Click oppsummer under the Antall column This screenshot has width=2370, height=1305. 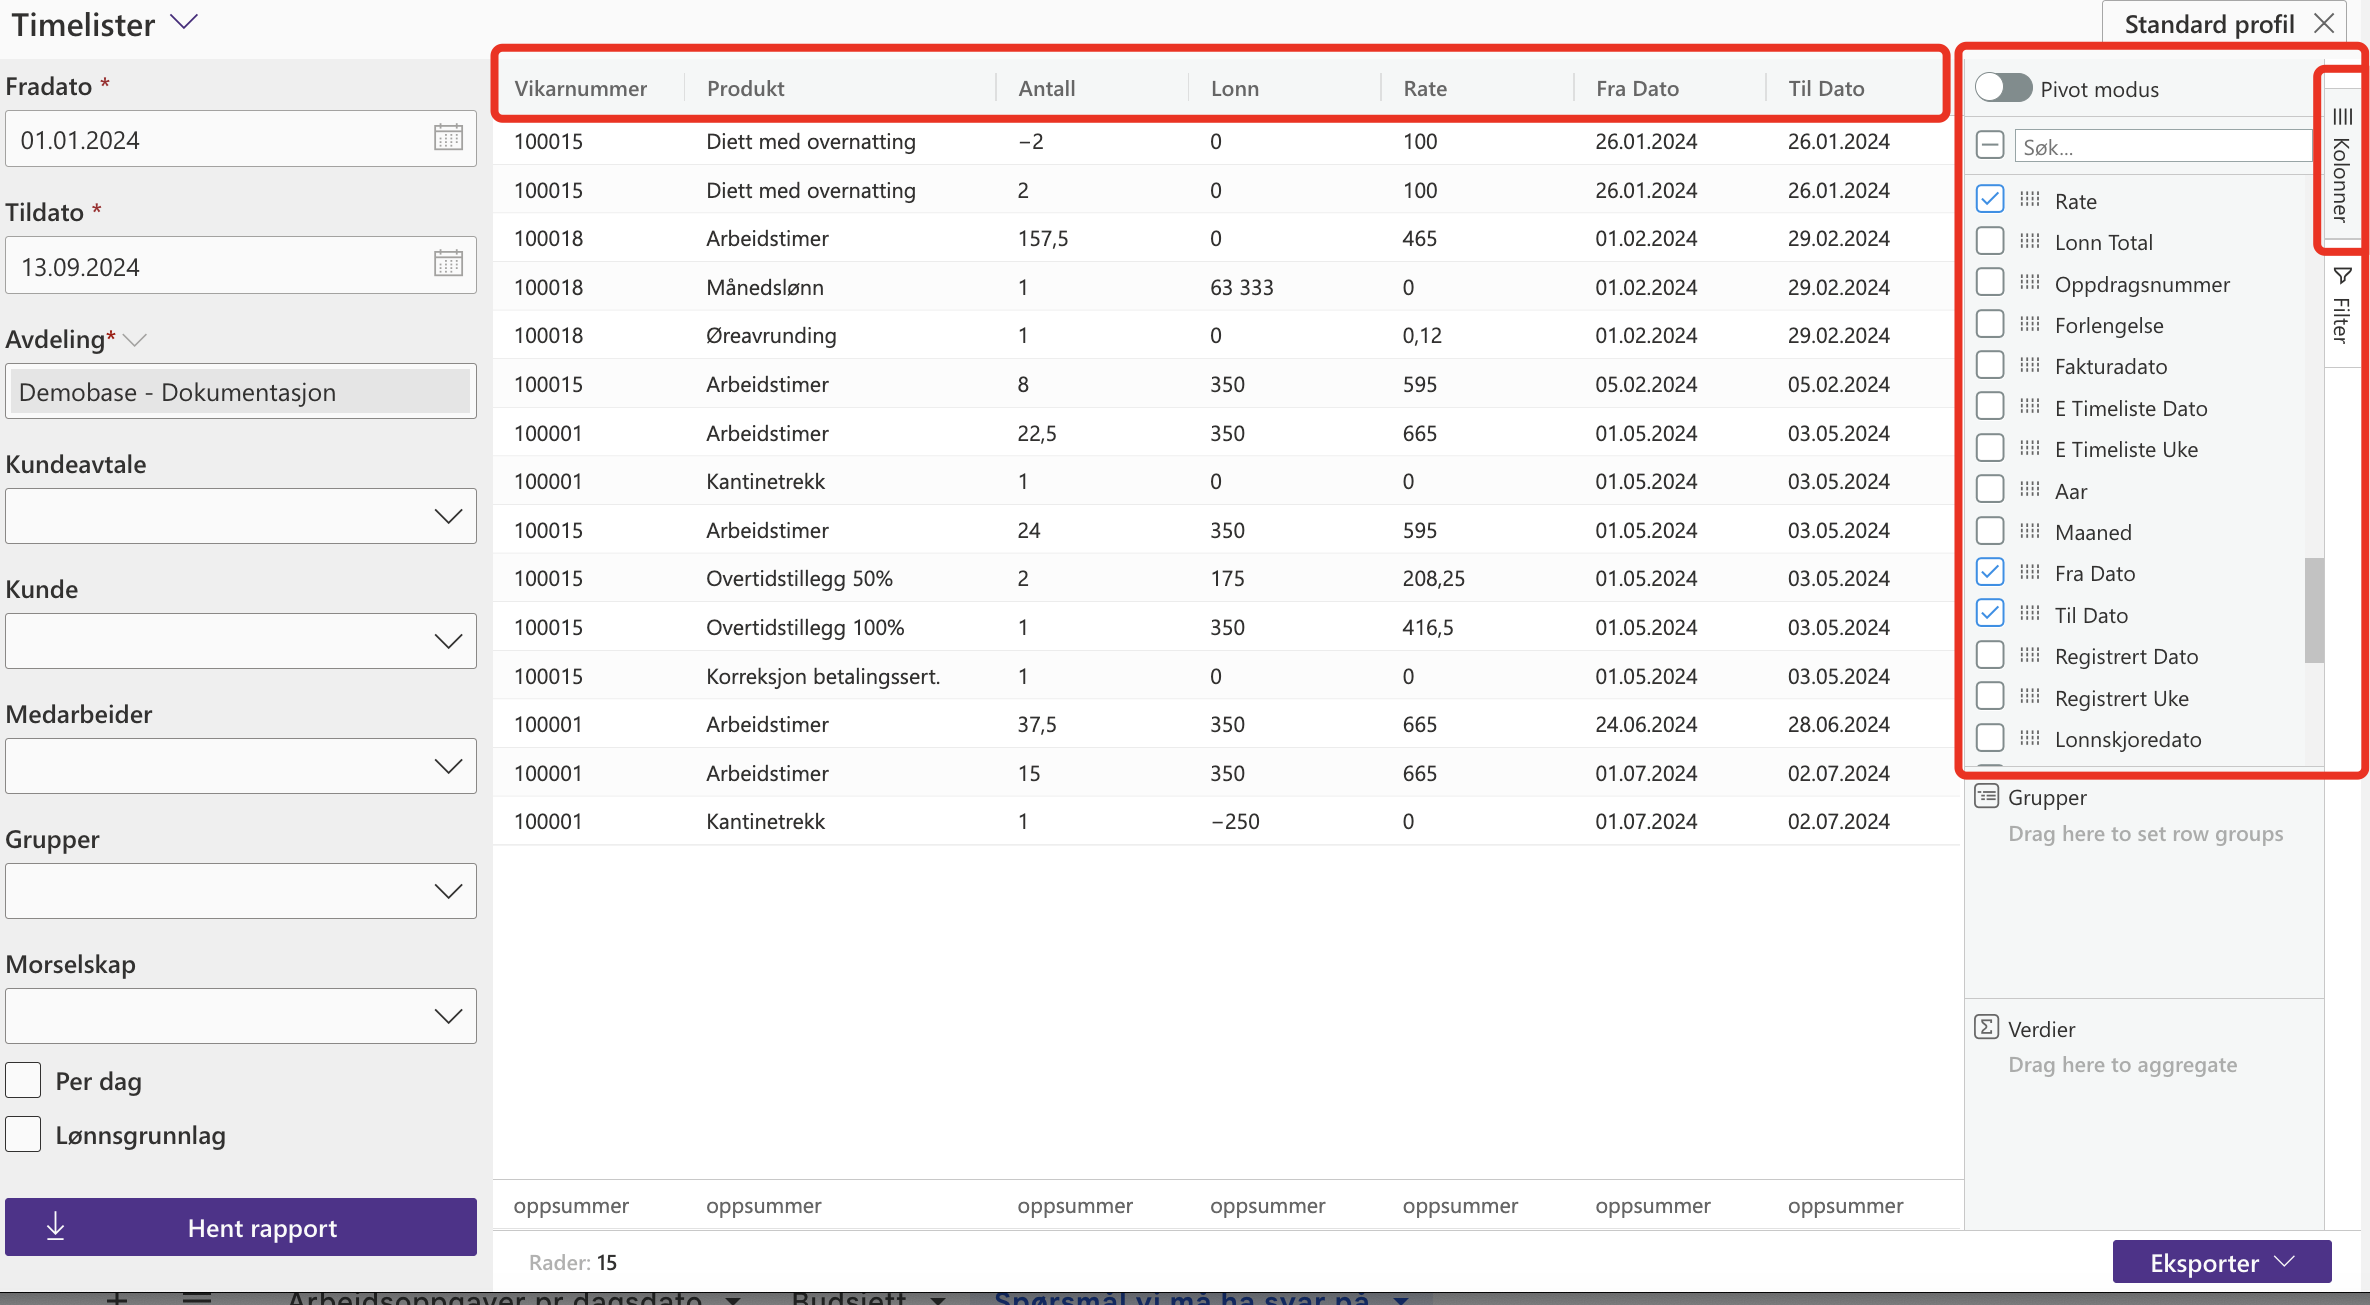point(1075,1205)
